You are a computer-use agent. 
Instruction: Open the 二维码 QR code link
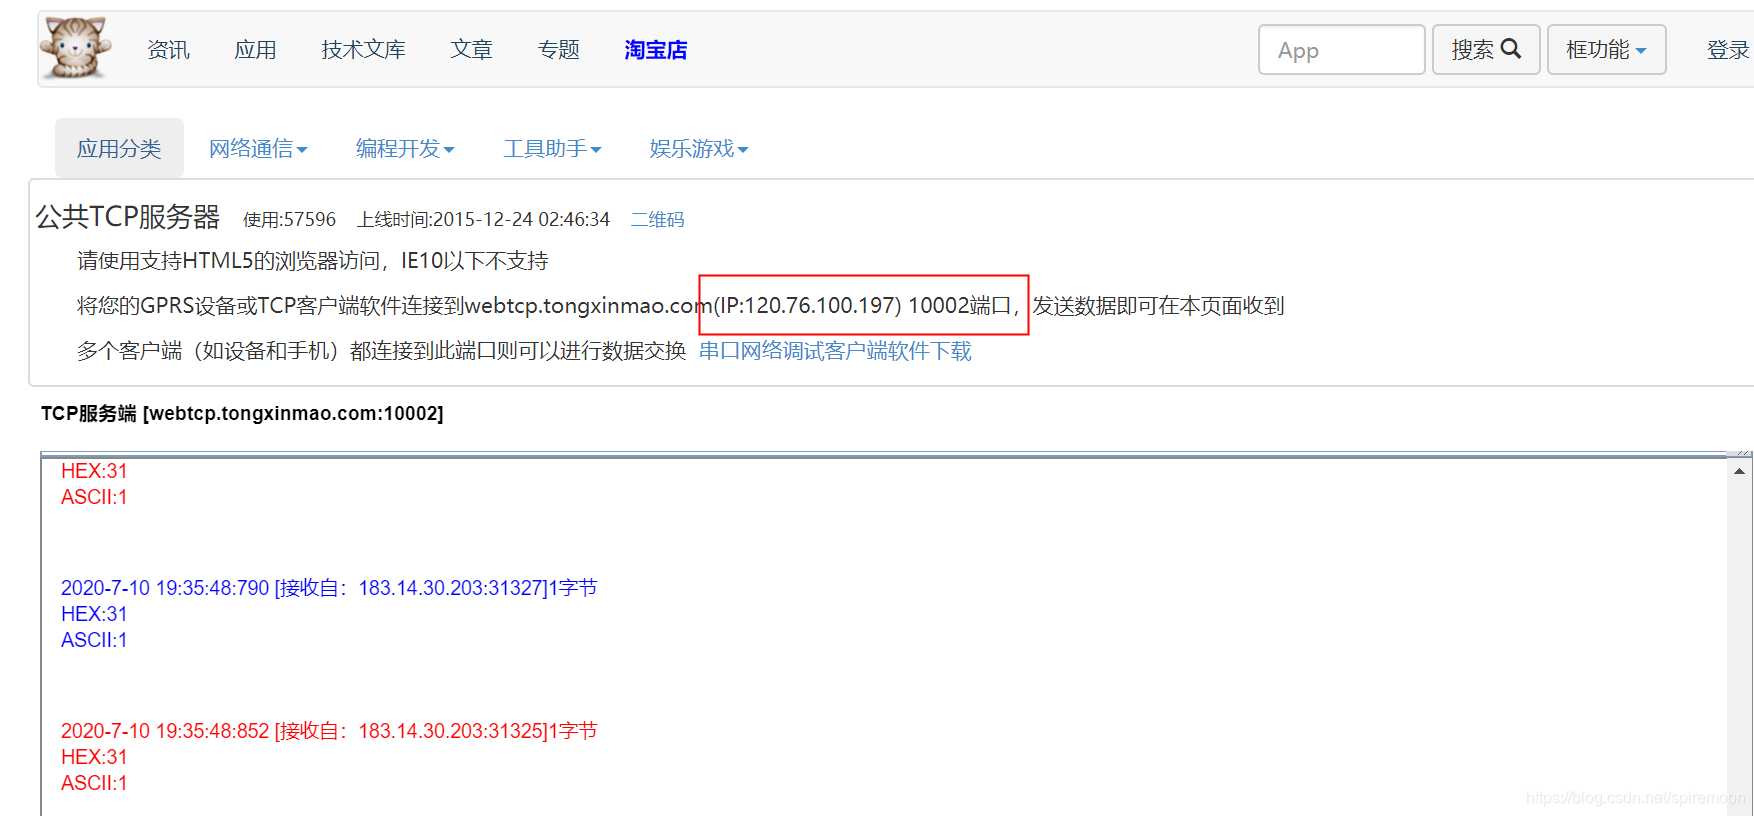pos(657,219)
